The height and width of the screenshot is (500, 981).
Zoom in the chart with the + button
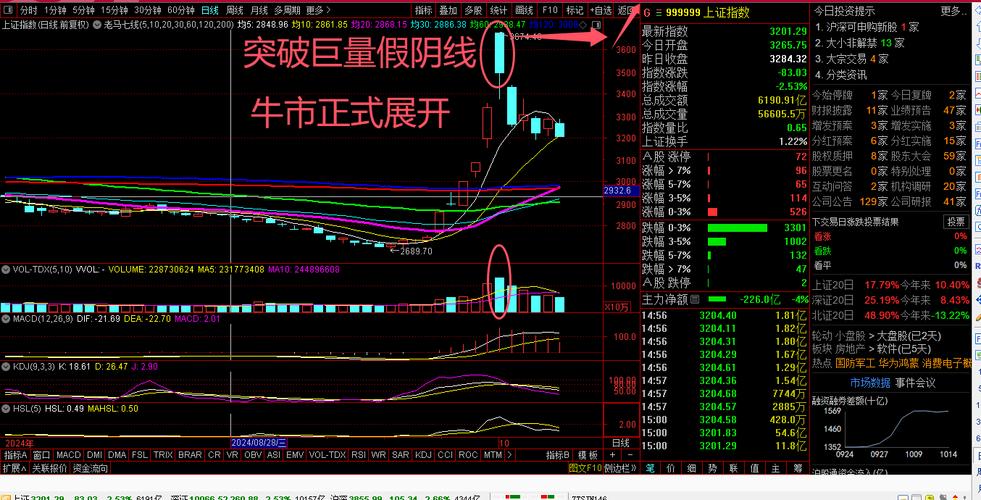click(x=613, y=455)
